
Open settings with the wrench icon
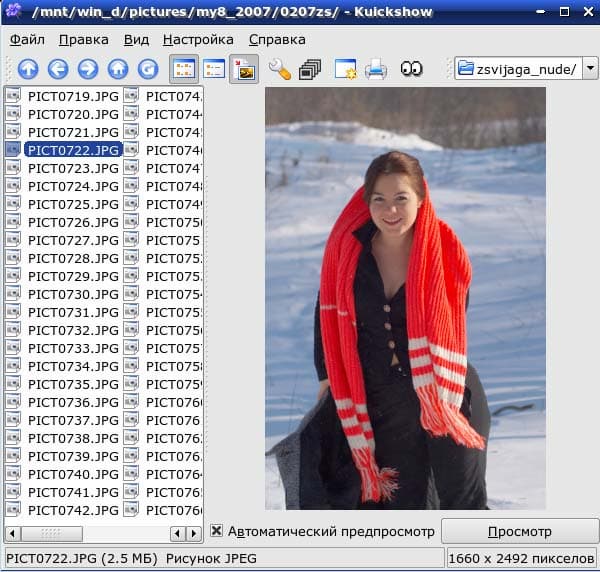point(280,69)
